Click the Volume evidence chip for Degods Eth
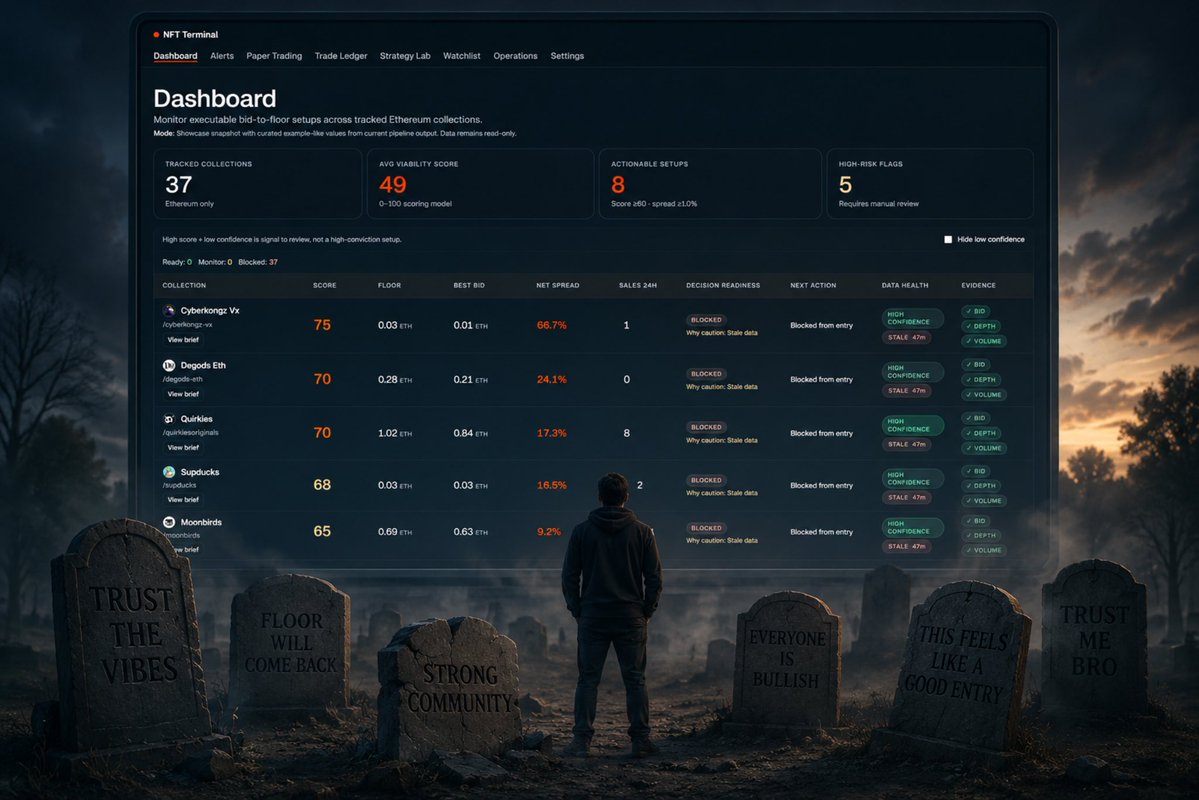Viewport: 1199px width, 800px height. tap(983, 395)
